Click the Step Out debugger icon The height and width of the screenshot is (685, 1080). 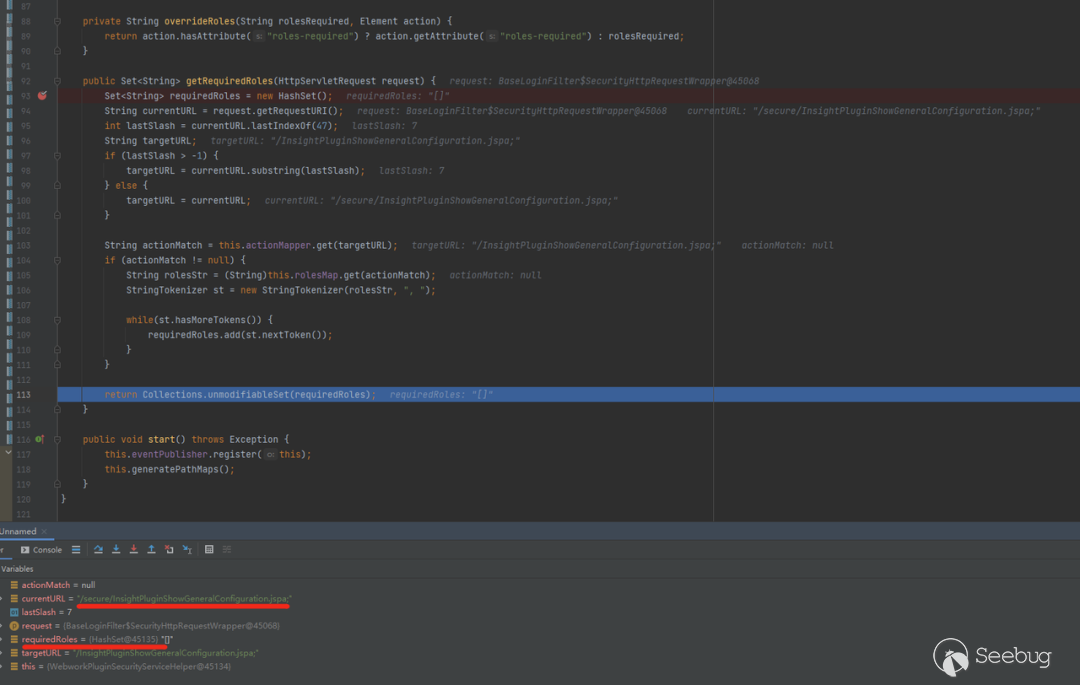(x=151, y=549)
